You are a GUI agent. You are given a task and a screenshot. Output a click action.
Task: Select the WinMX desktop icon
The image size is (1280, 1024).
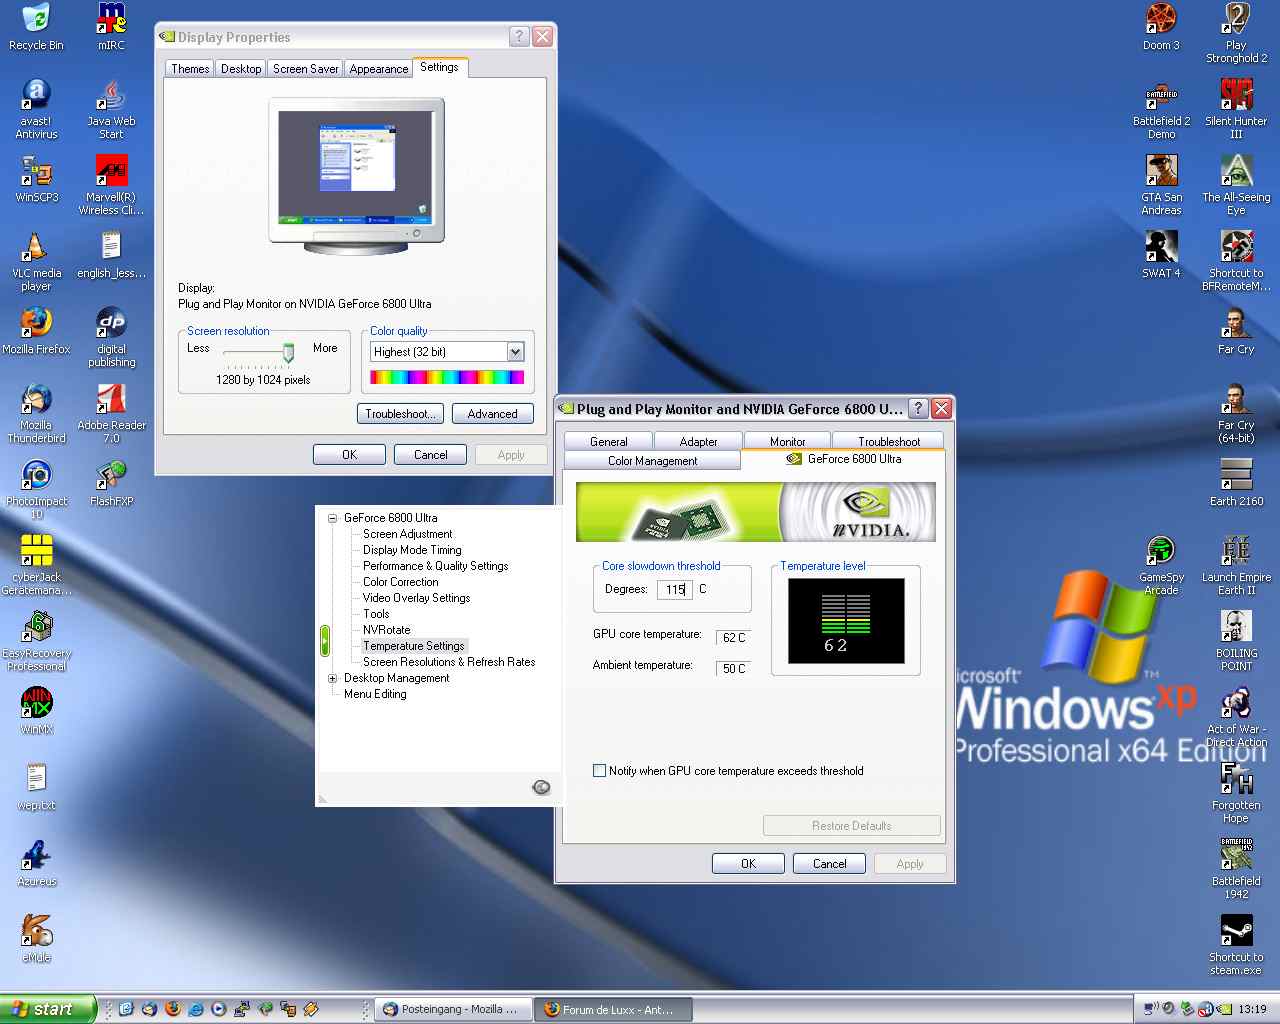point(36,711)
